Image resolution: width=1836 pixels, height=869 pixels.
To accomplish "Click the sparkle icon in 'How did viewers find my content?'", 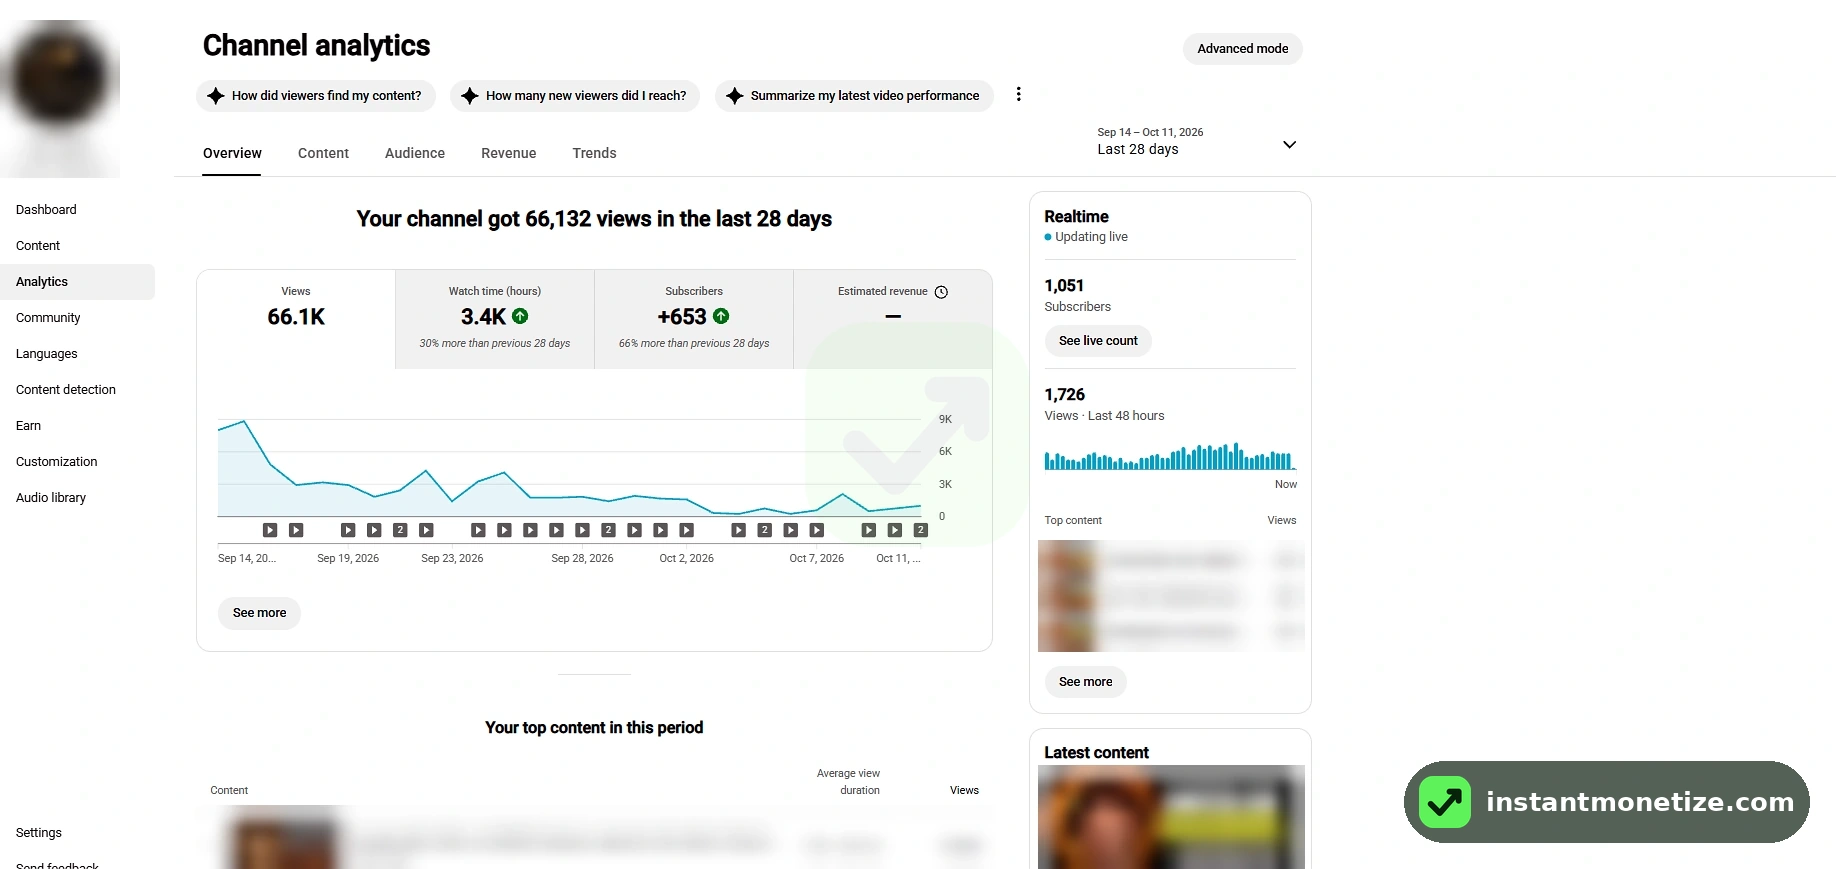I will tap(215, 96).
